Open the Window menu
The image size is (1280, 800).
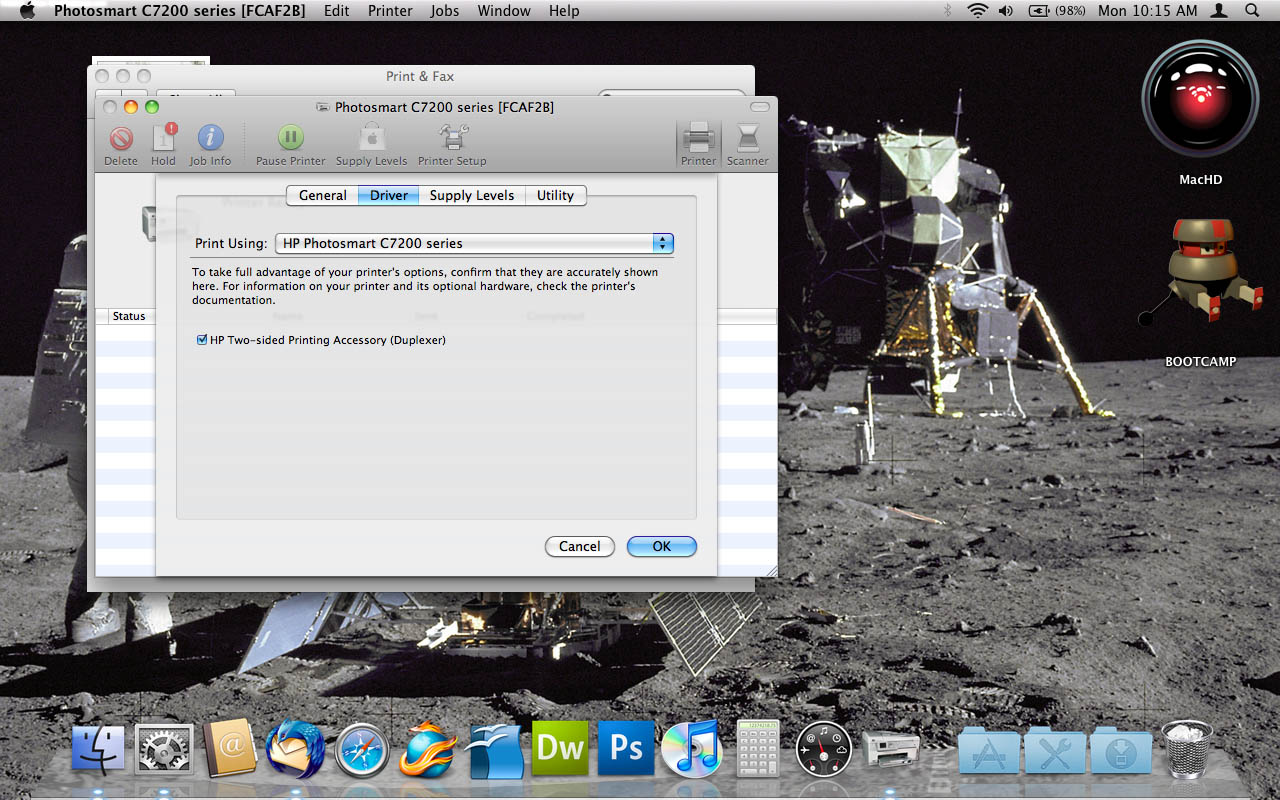(x=504, y=10)
